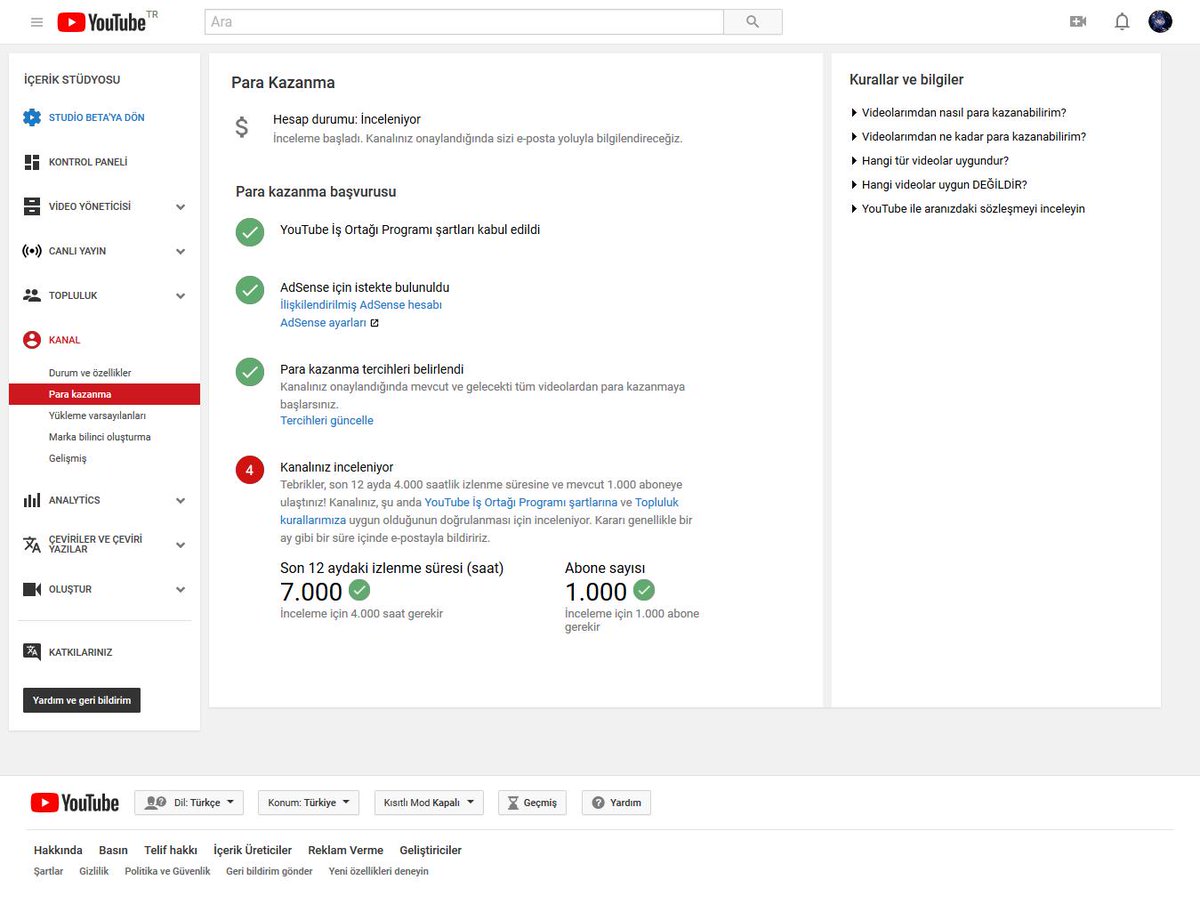Click green check beside Para kazanma tercihleri belirlendi
Viewport: 1200px width, 904px height.
click(250, 372)
